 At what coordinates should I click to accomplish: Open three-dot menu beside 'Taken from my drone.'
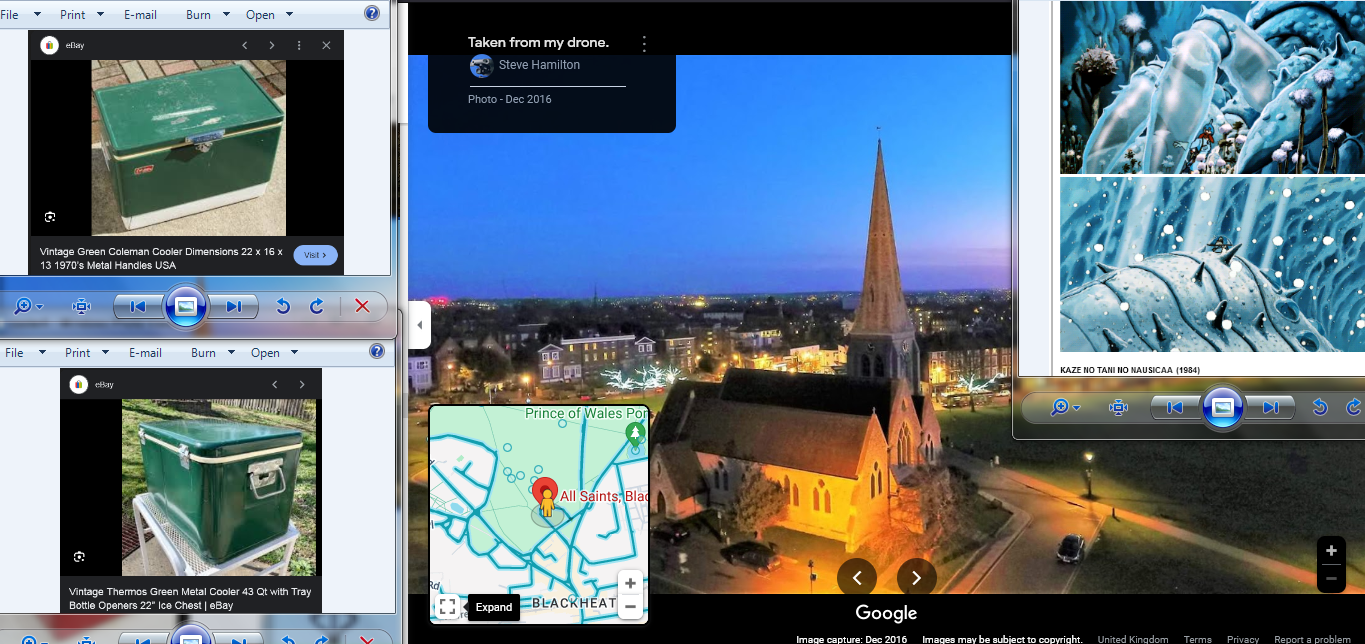[644, 43]
